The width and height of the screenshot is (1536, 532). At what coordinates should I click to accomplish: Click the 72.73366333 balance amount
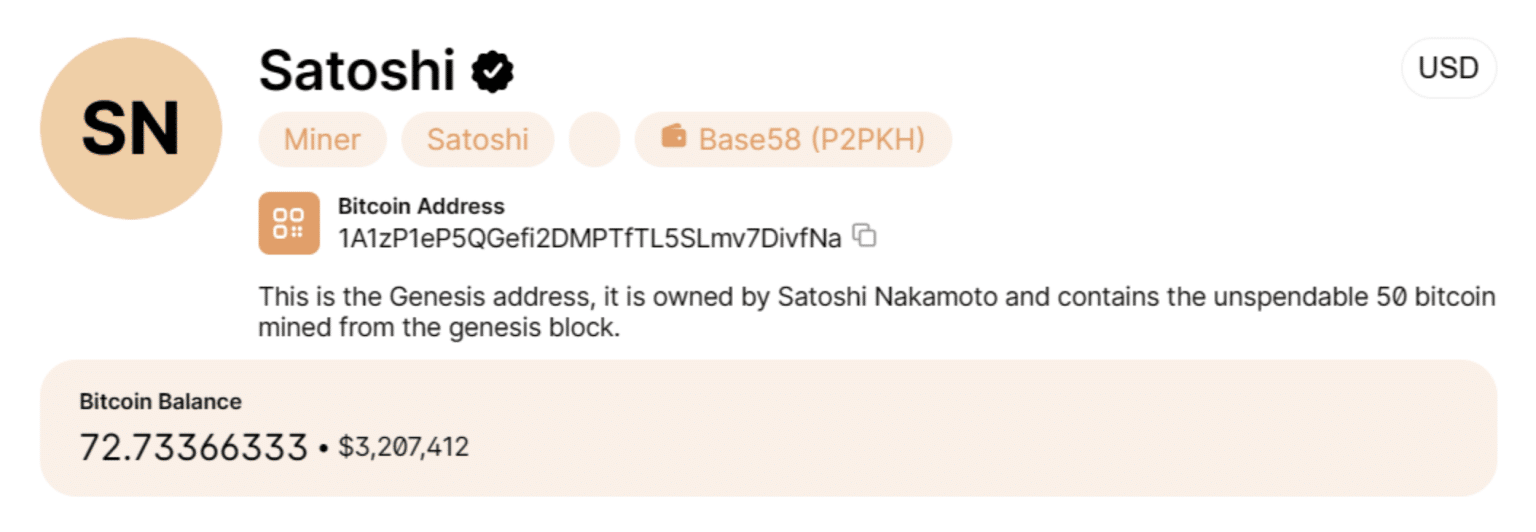[193, 448]
